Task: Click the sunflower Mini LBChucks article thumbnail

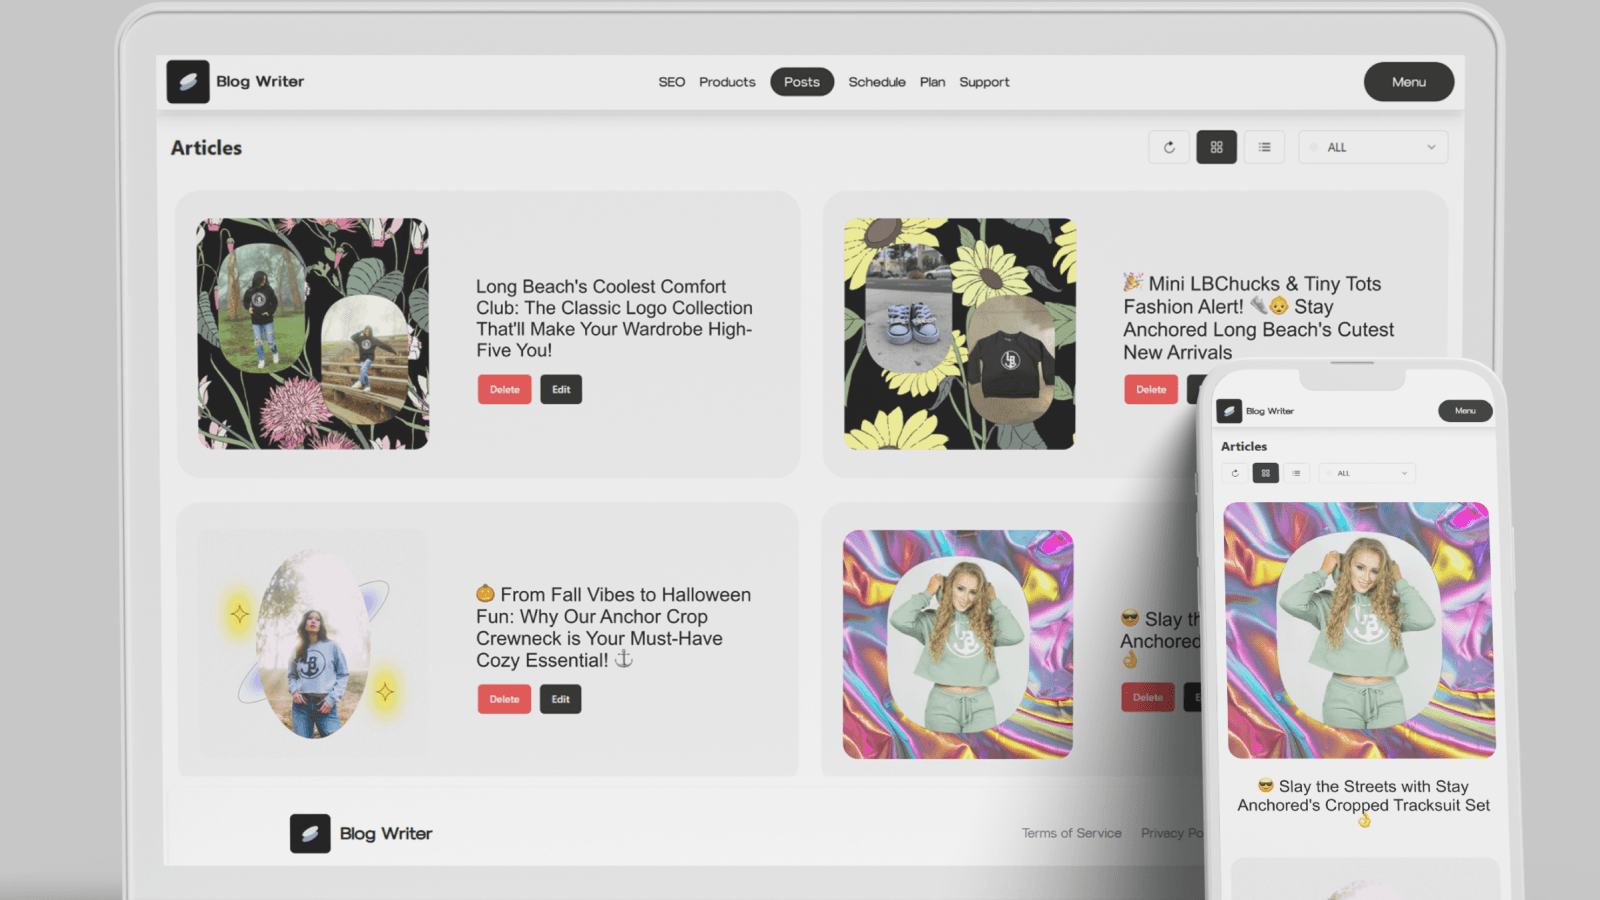Action: click(x=959, y=334)
